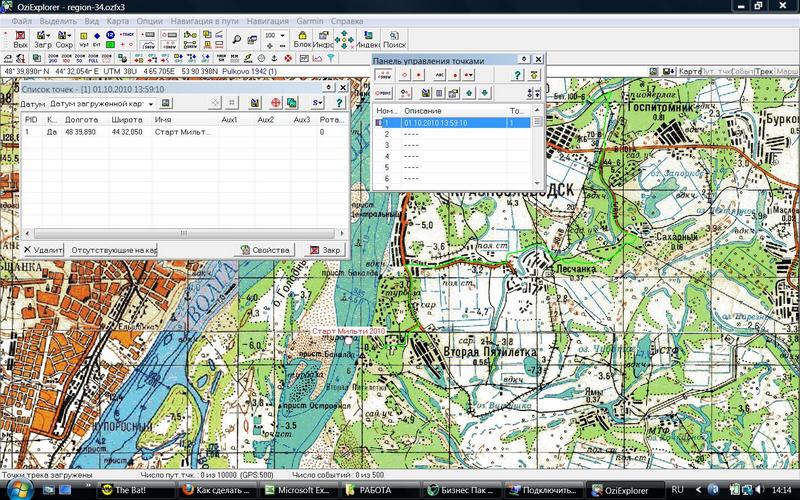Pin the Панель управления точками panel
This screenshot has height=500, width=800.
tap(523, 59)
